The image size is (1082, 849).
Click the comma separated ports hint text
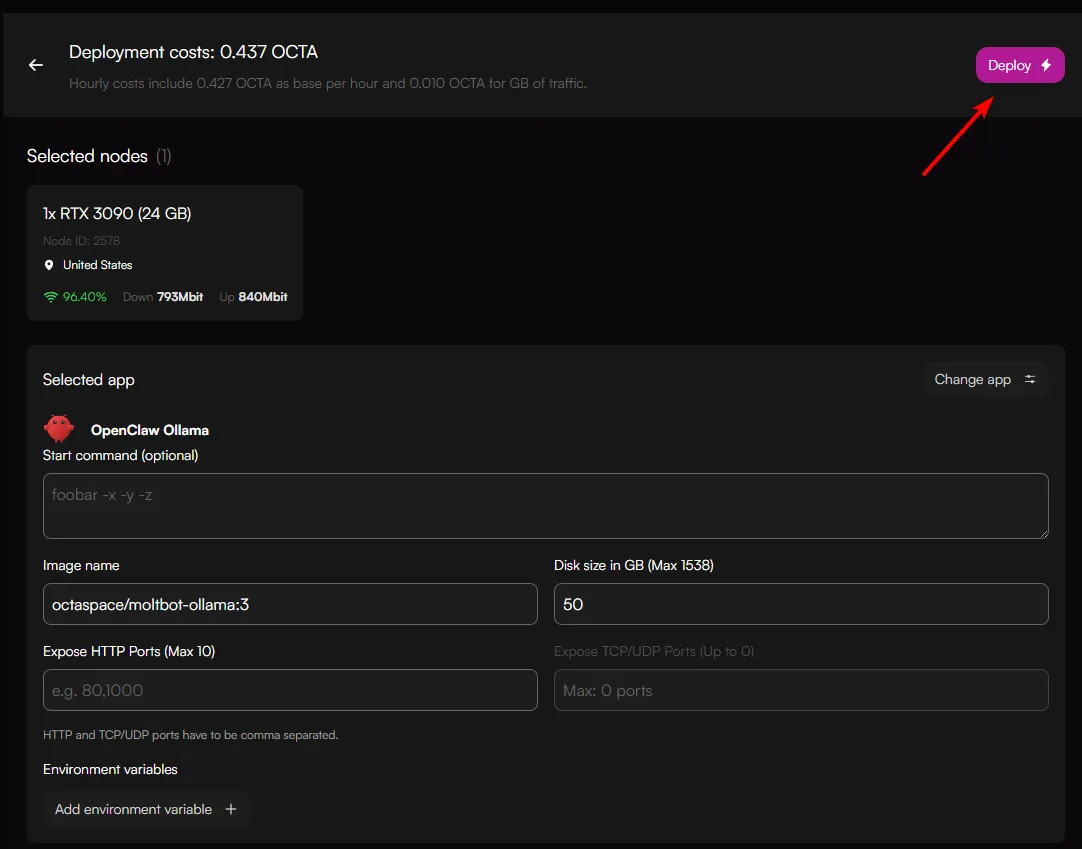pyautogui.click(x=190, y=735)
